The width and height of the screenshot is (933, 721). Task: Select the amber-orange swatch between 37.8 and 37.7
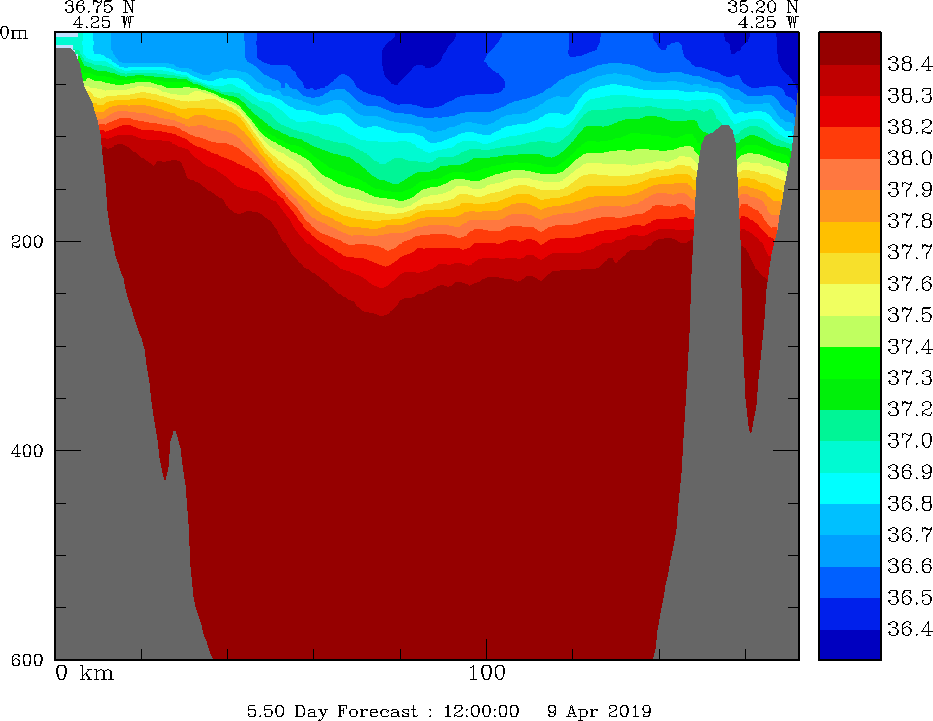[x=850, y=237]
